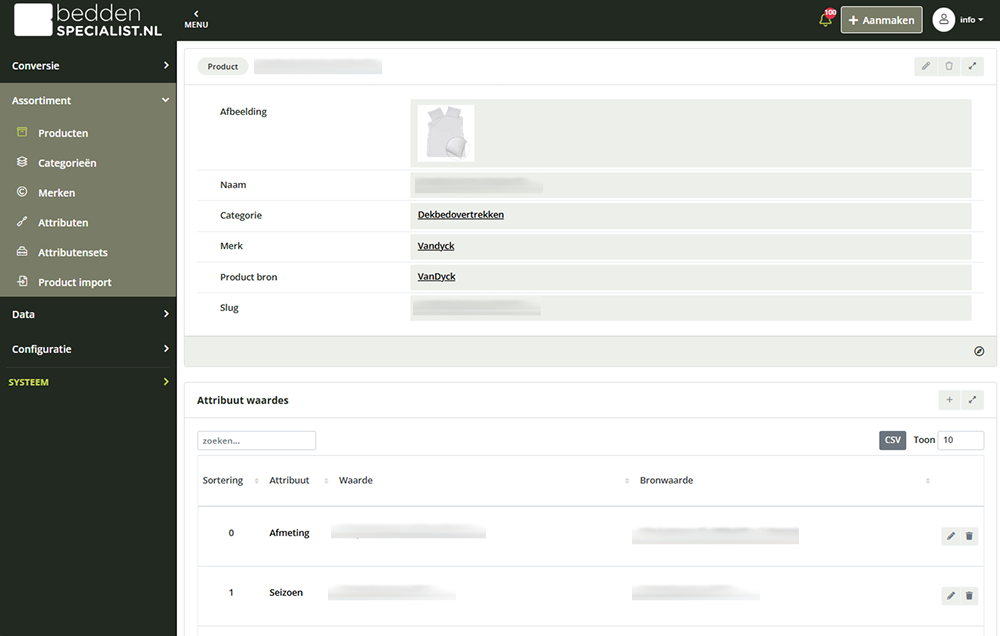Viewport: 1000px width, 636px height.
Task: Follow the Vandyck merk link
Action: tap(436, 246)
